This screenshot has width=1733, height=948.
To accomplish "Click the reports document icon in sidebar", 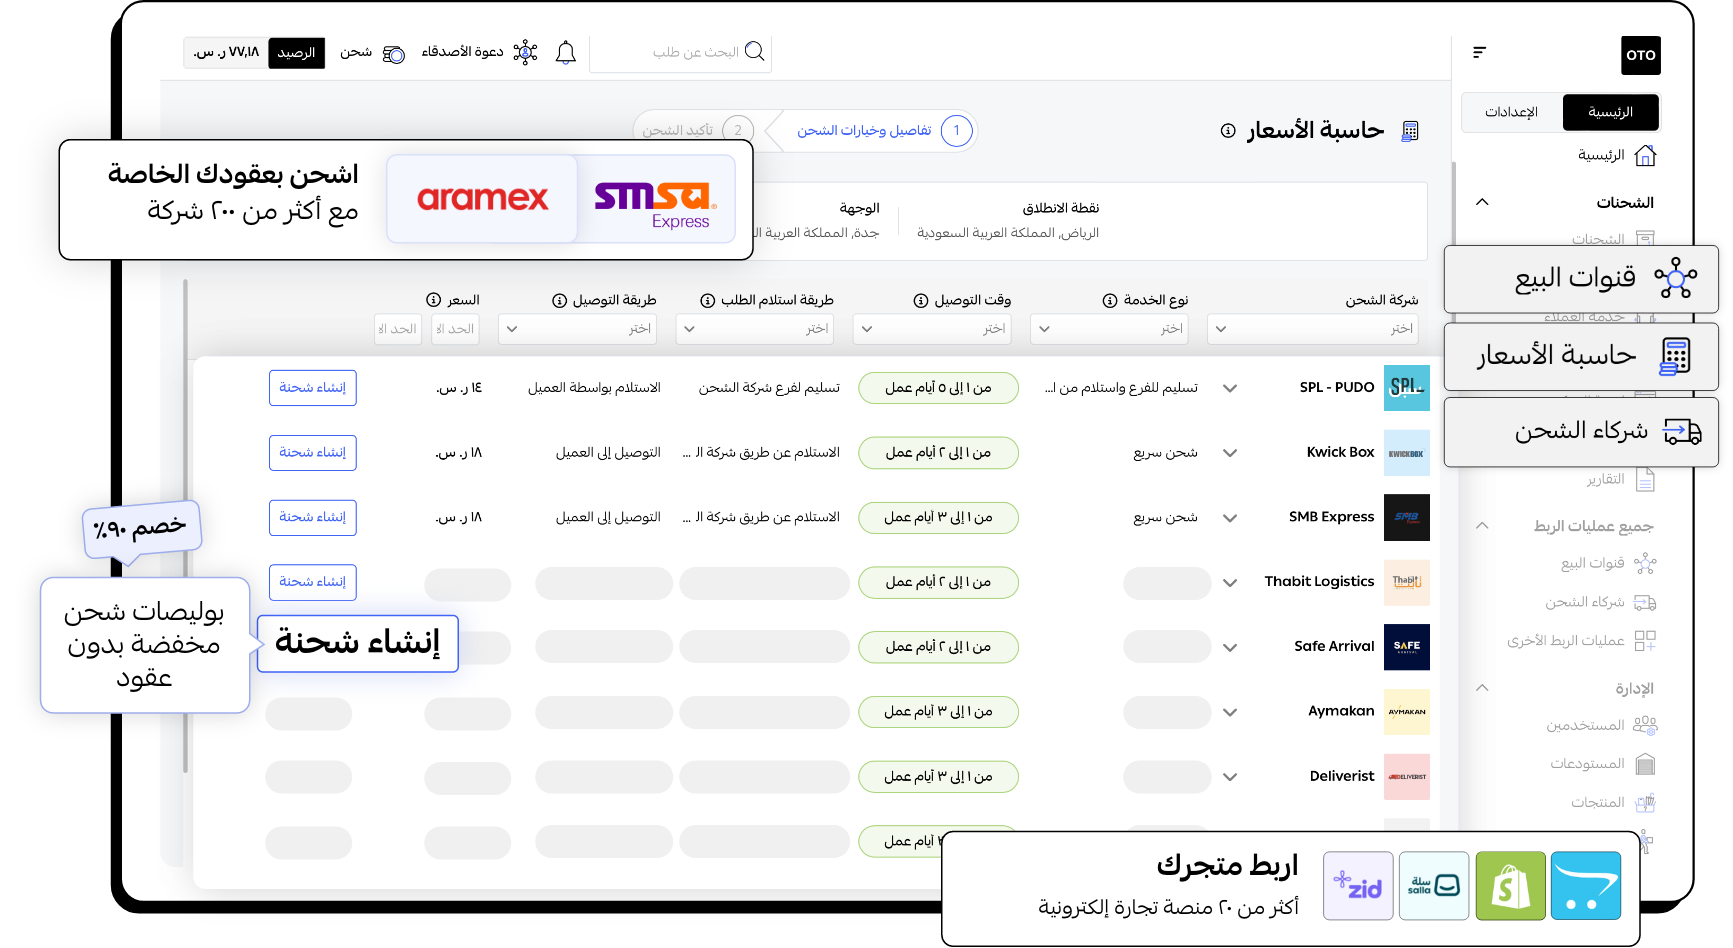I will click(x=1645, y=480).
